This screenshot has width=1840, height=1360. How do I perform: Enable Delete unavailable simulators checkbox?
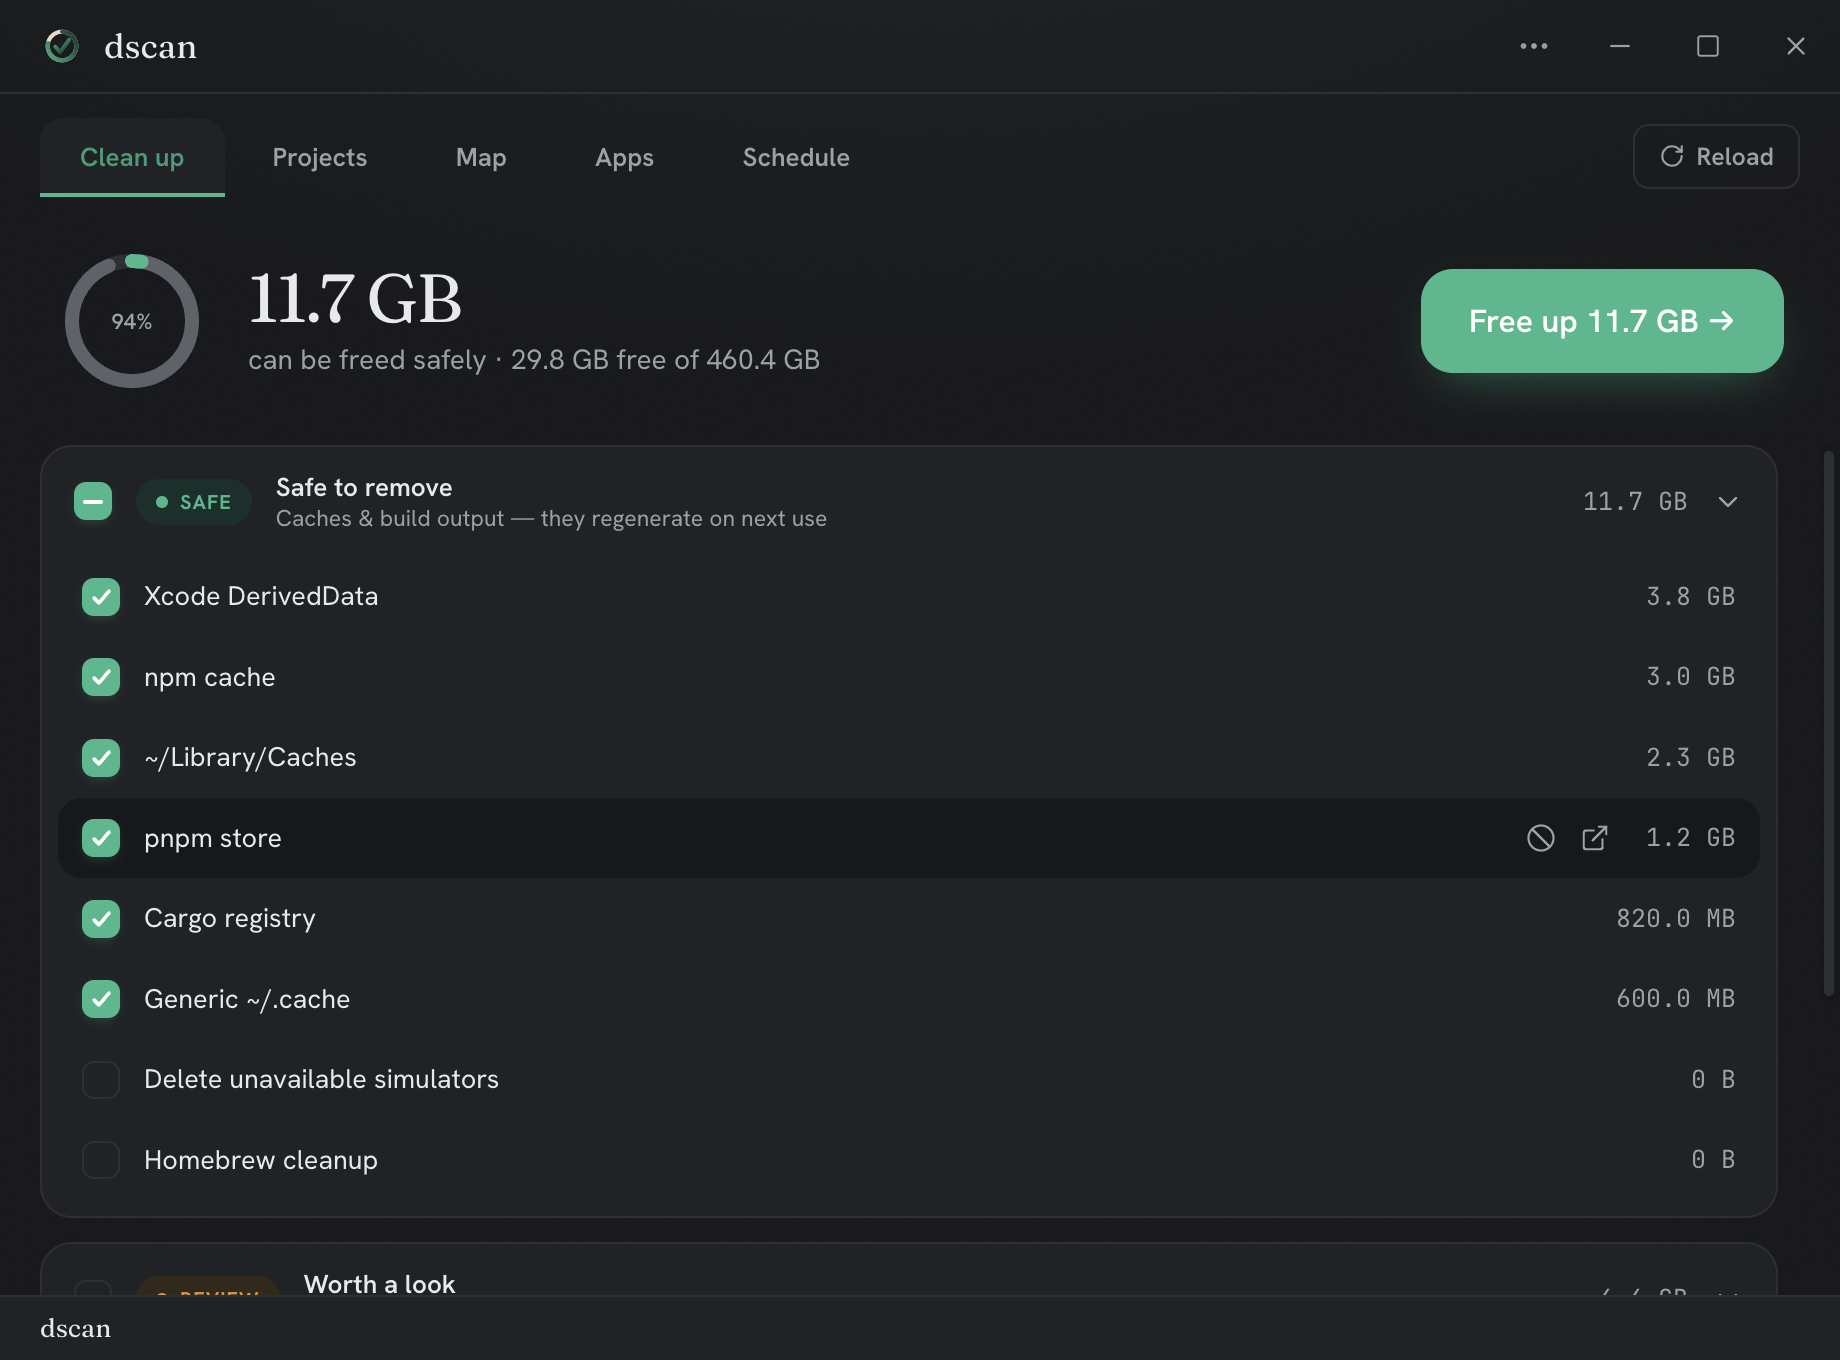point(101,1080)
